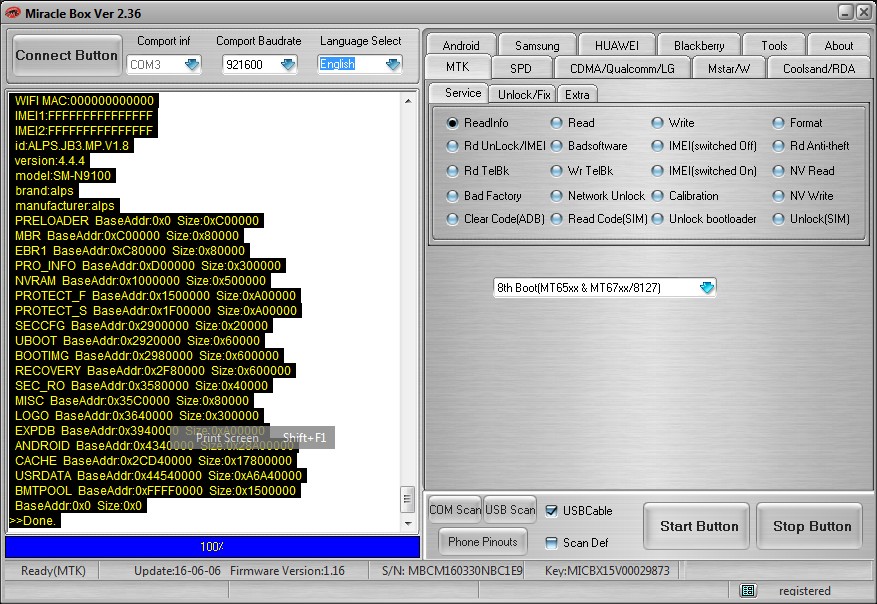
Task: Open the Extra sub-tab
Action: 577,95
